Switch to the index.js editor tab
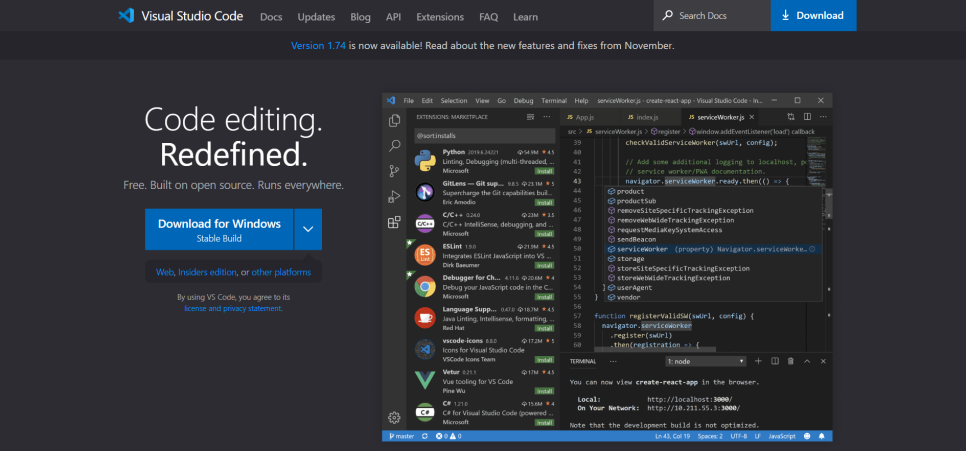This screenshot has width=966, height=451. pos(643,117)
